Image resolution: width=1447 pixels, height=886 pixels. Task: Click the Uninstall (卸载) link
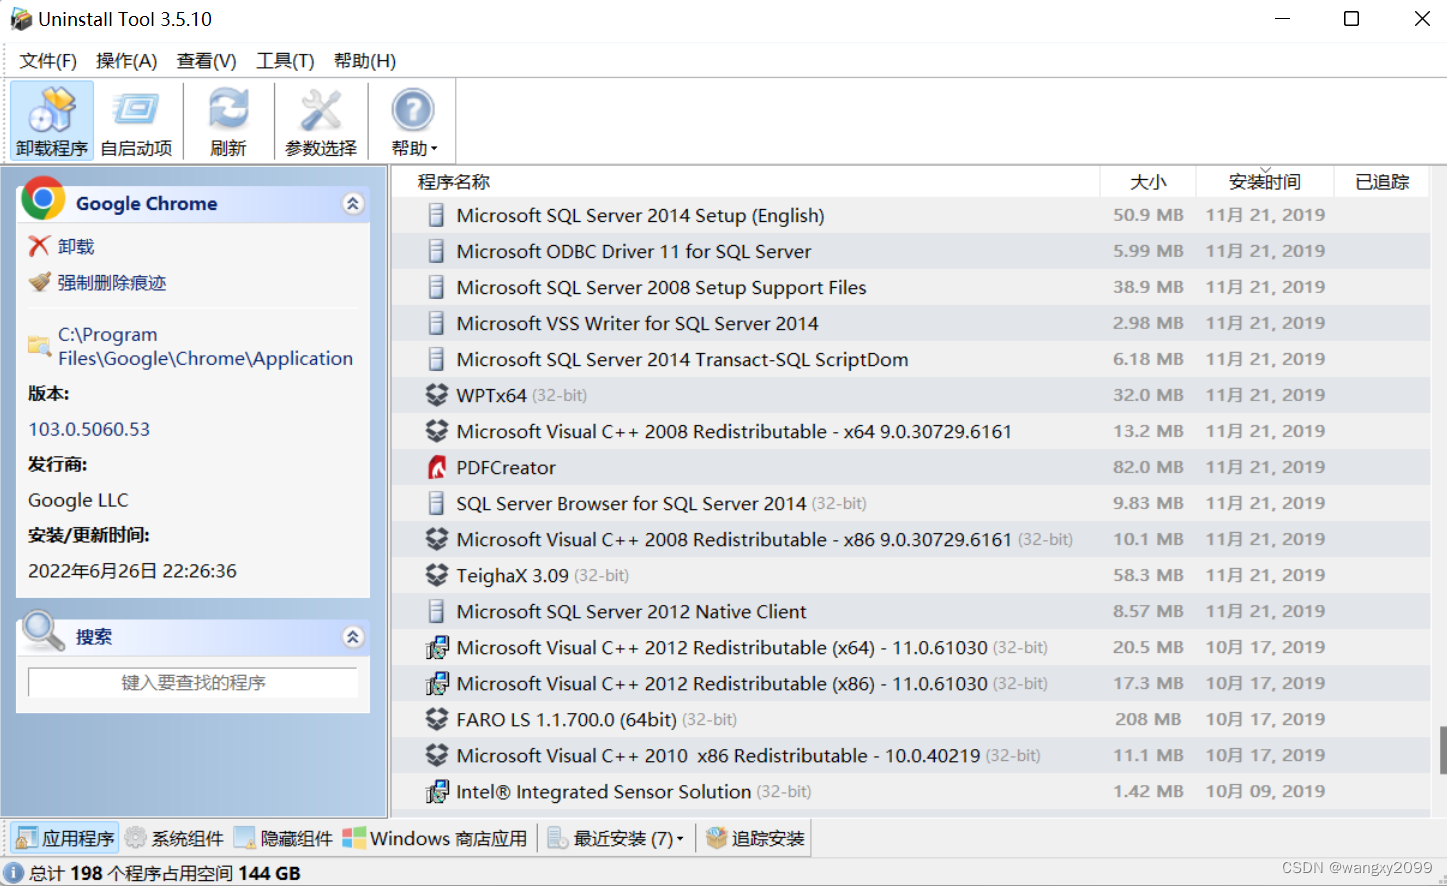pyautogui.click(x=76, y=246)
